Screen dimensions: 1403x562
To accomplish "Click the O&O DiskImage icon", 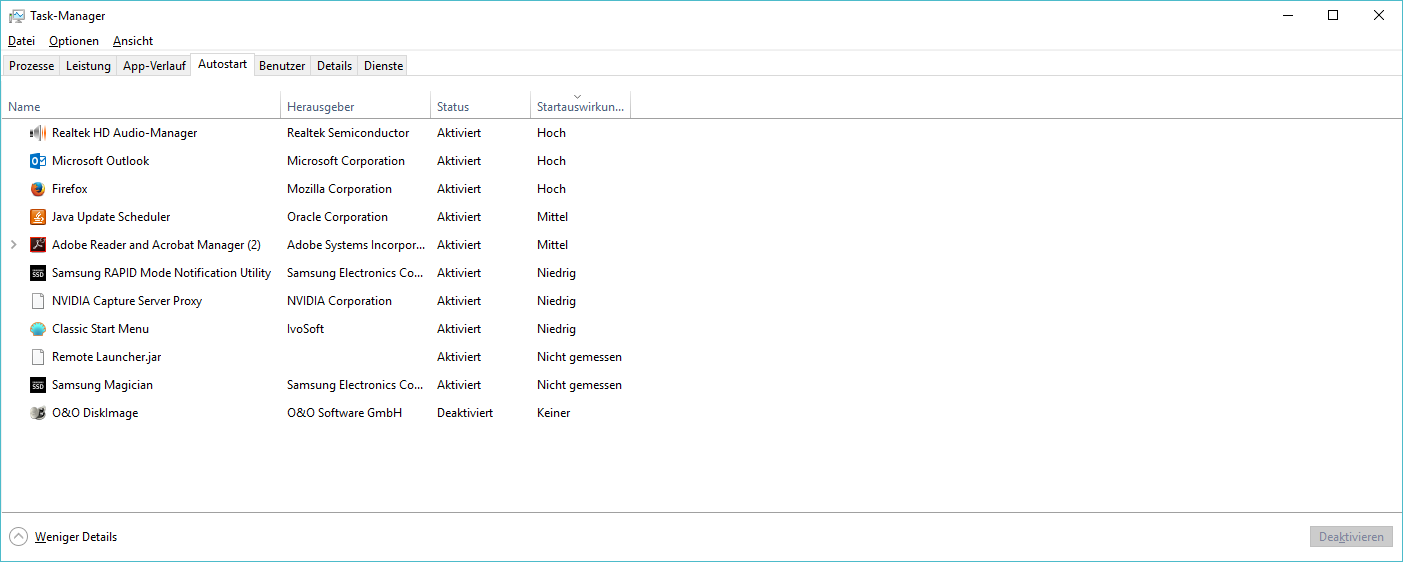I will [38, 413].
